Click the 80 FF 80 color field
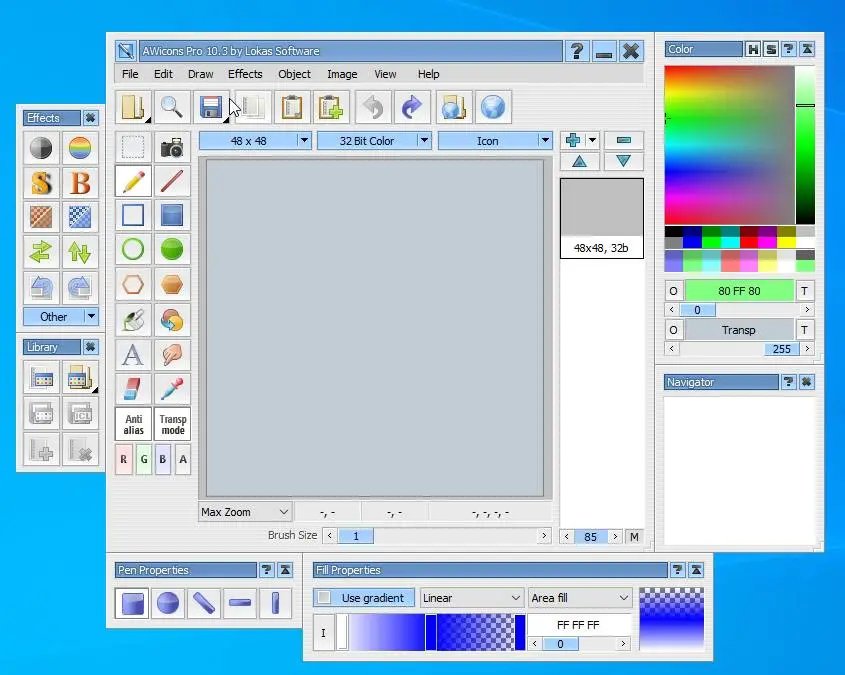The height and width of the screenshot is (675, 845). point(739,291)
